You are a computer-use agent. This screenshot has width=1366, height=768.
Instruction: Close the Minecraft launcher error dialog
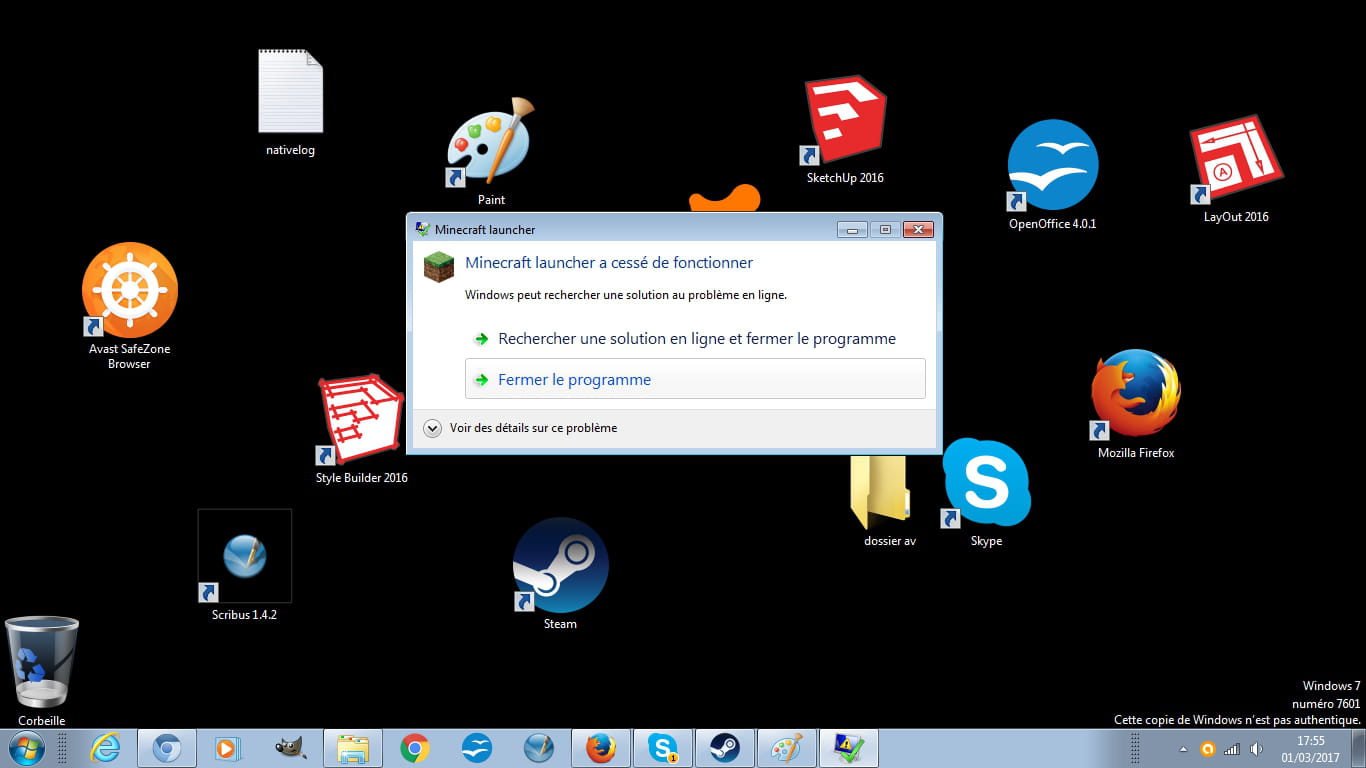(917, 229)
